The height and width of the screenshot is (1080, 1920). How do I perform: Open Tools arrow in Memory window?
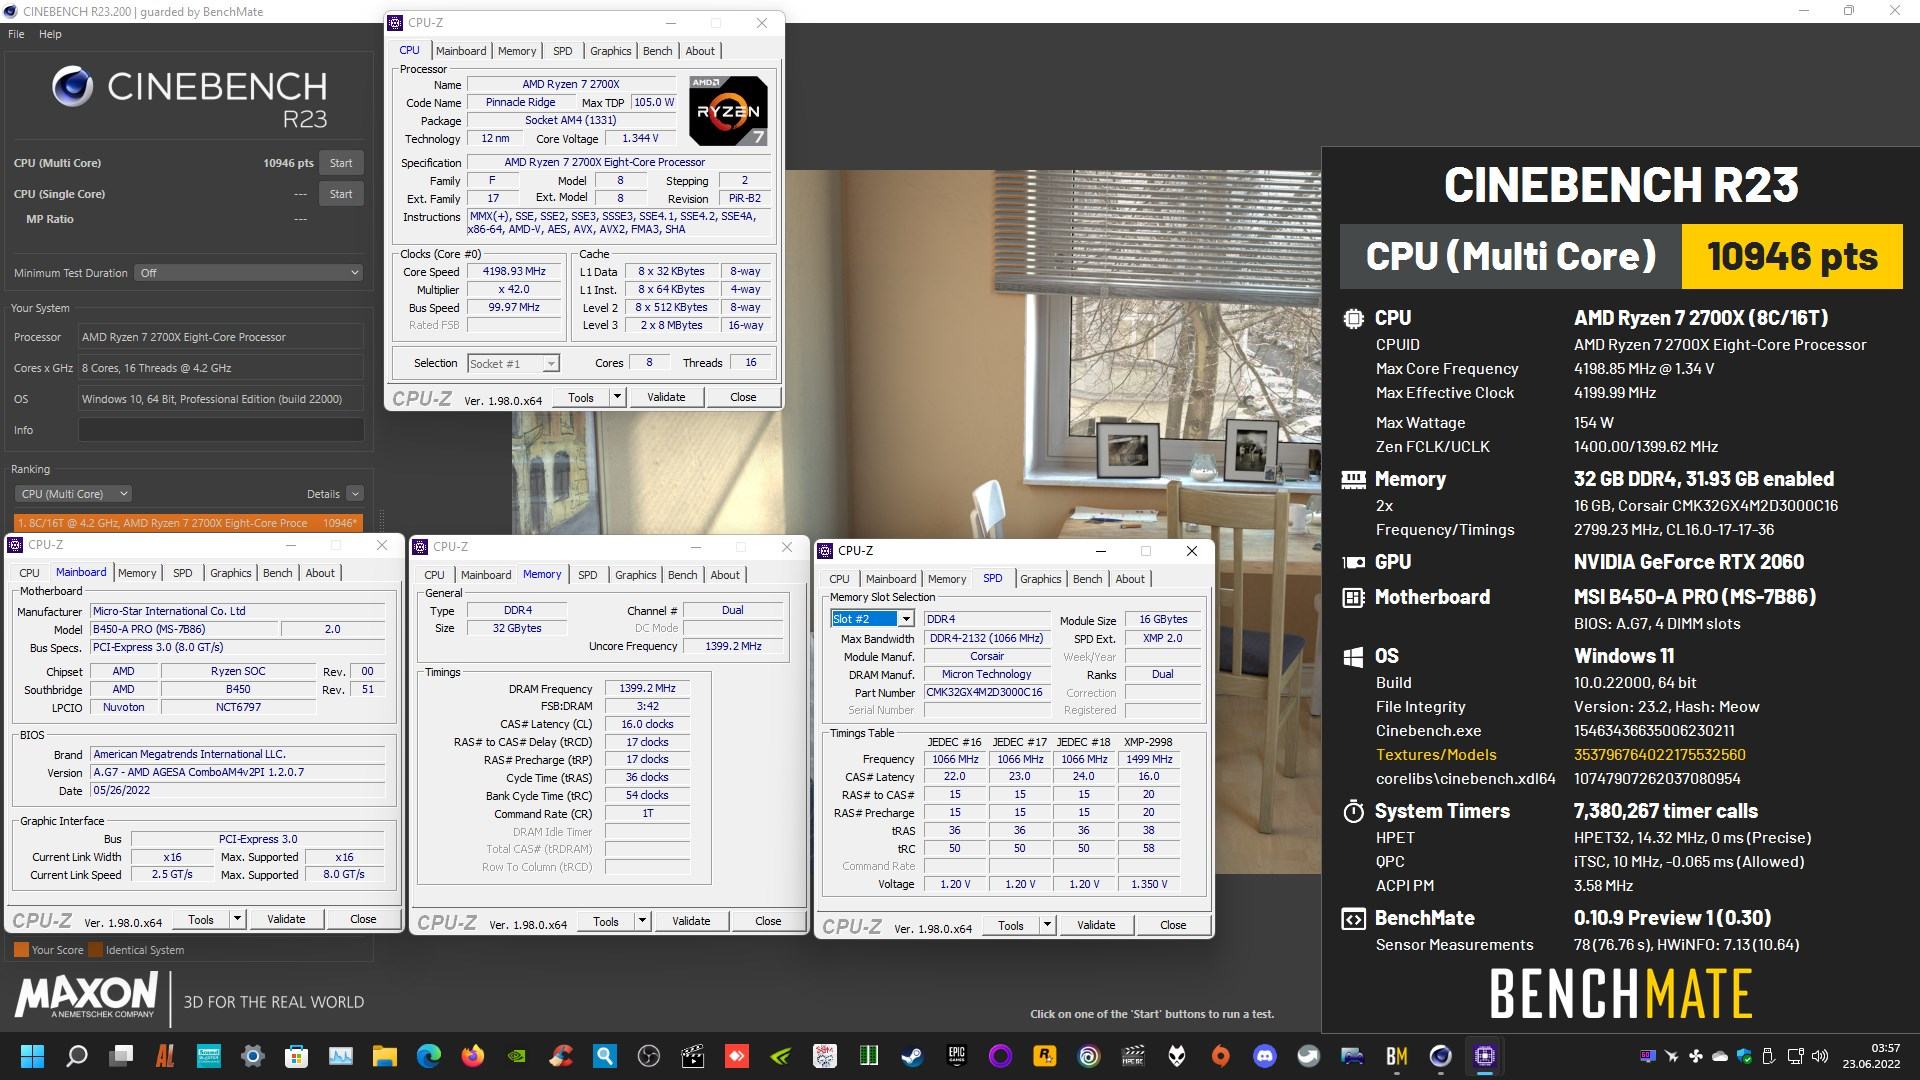point(642,922)
